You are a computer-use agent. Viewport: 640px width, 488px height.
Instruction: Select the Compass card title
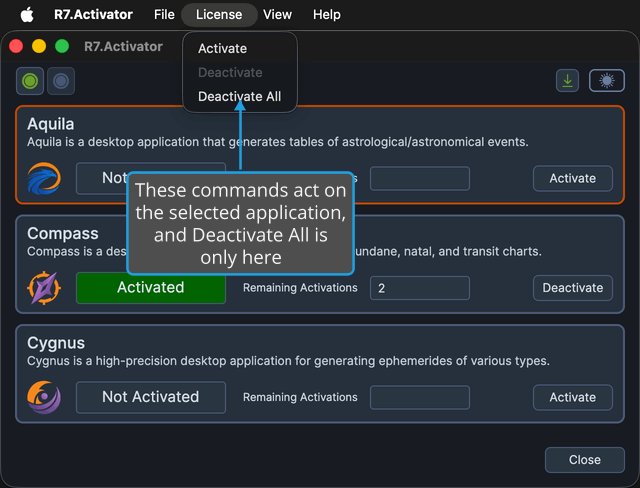(63, 234)
